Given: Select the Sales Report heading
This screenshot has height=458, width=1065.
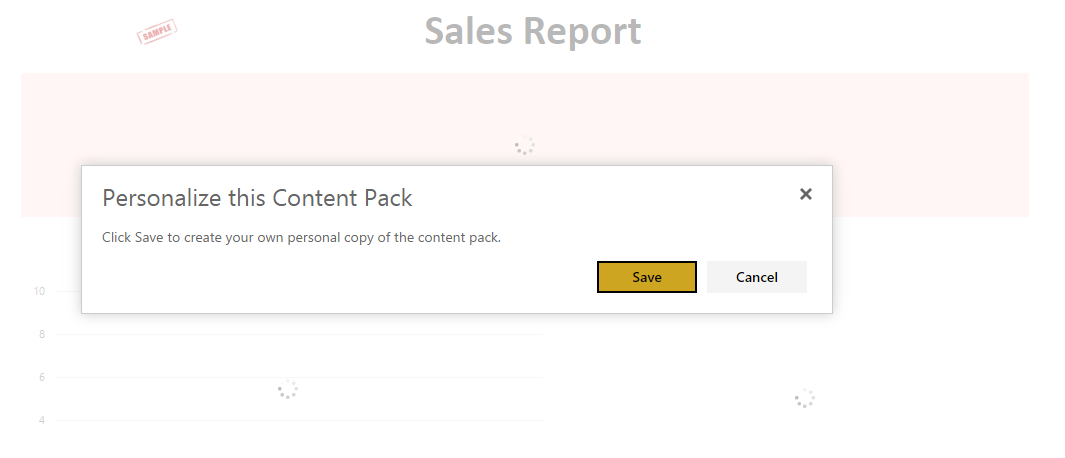Looking at the screenshot, I should [532, 31].
